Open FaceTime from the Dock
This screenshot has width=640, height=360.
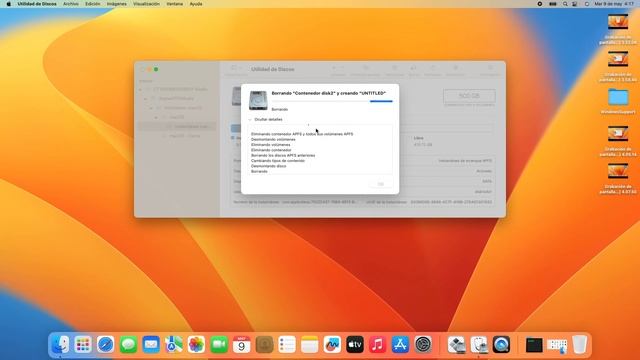pyautogui.click(x=219, y=344)
